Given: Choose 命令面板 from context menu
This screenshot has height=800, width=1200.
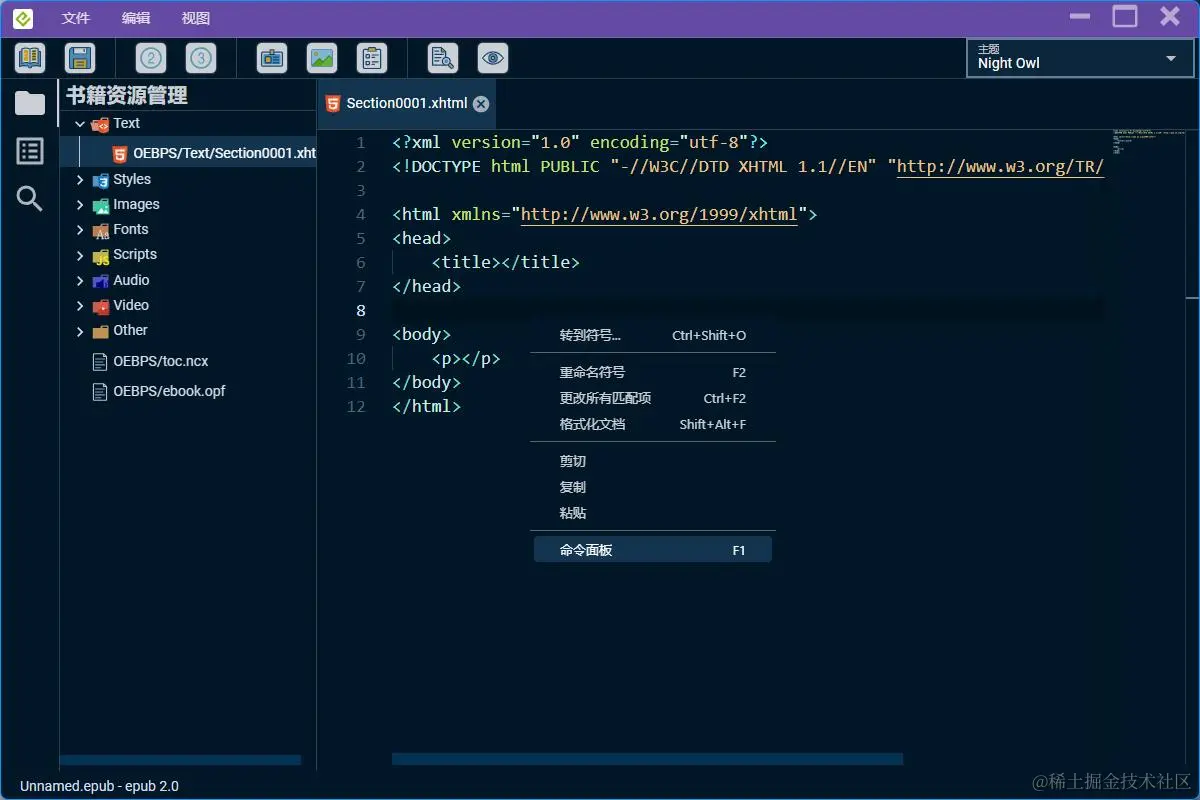Looking at the screenshot, I should click(x=653, y=550).
